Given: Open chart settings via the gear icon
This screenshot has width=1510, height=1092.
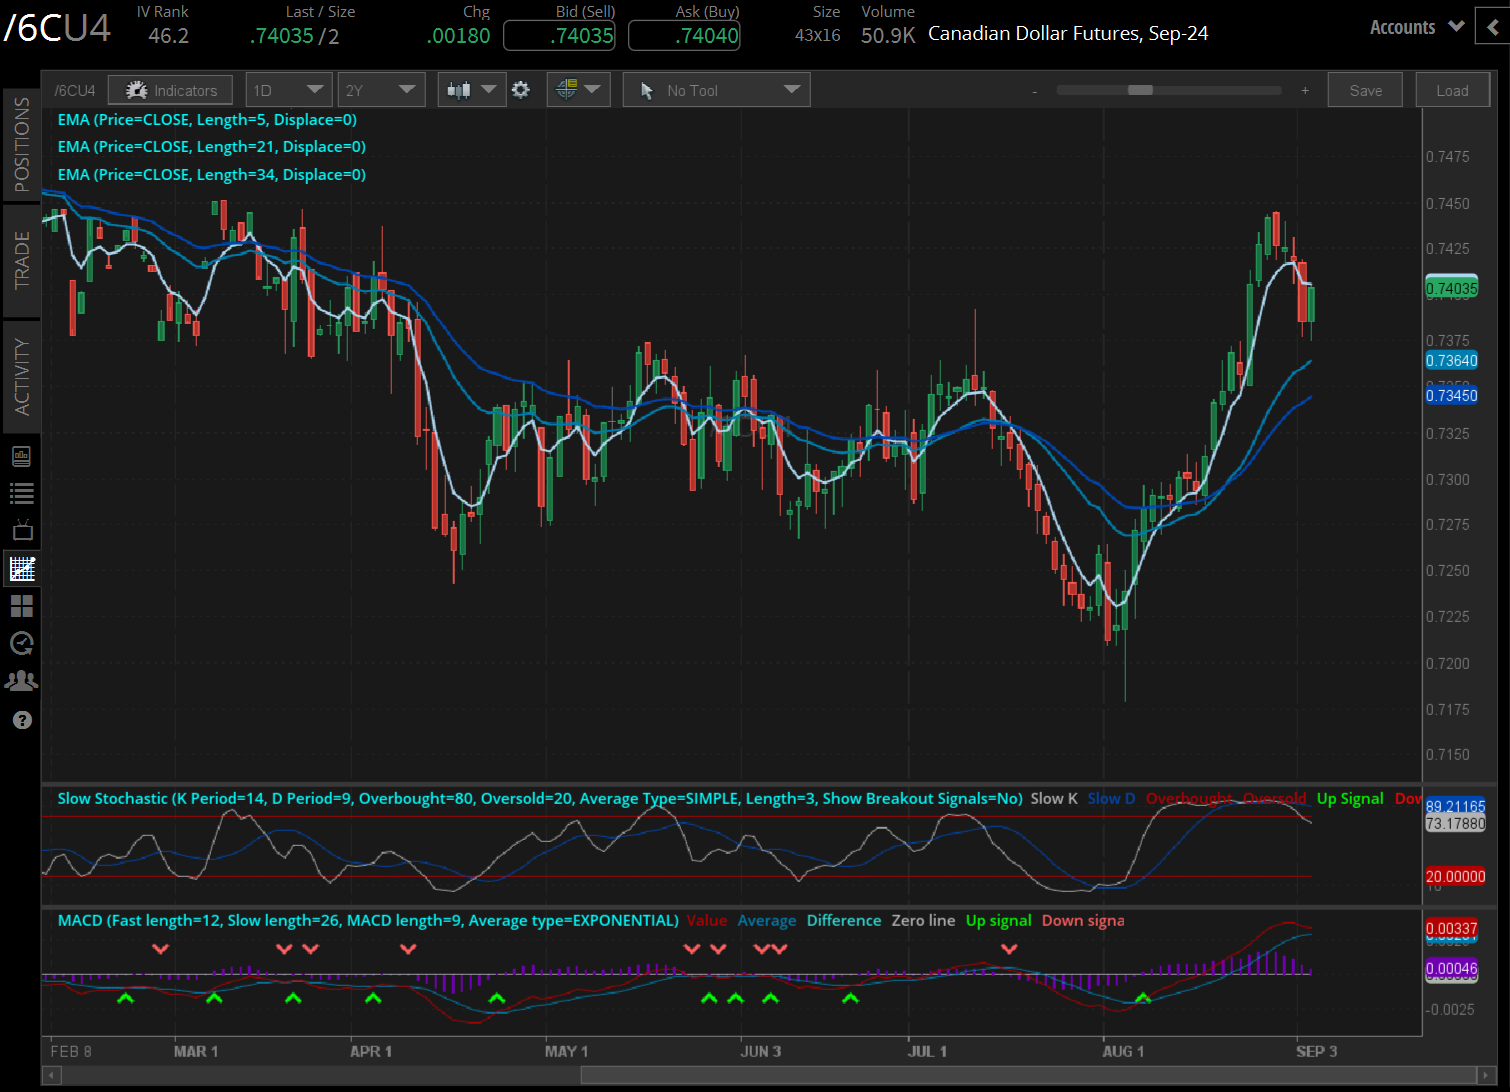Looking at the screenshot, I should tap(521, 89).
